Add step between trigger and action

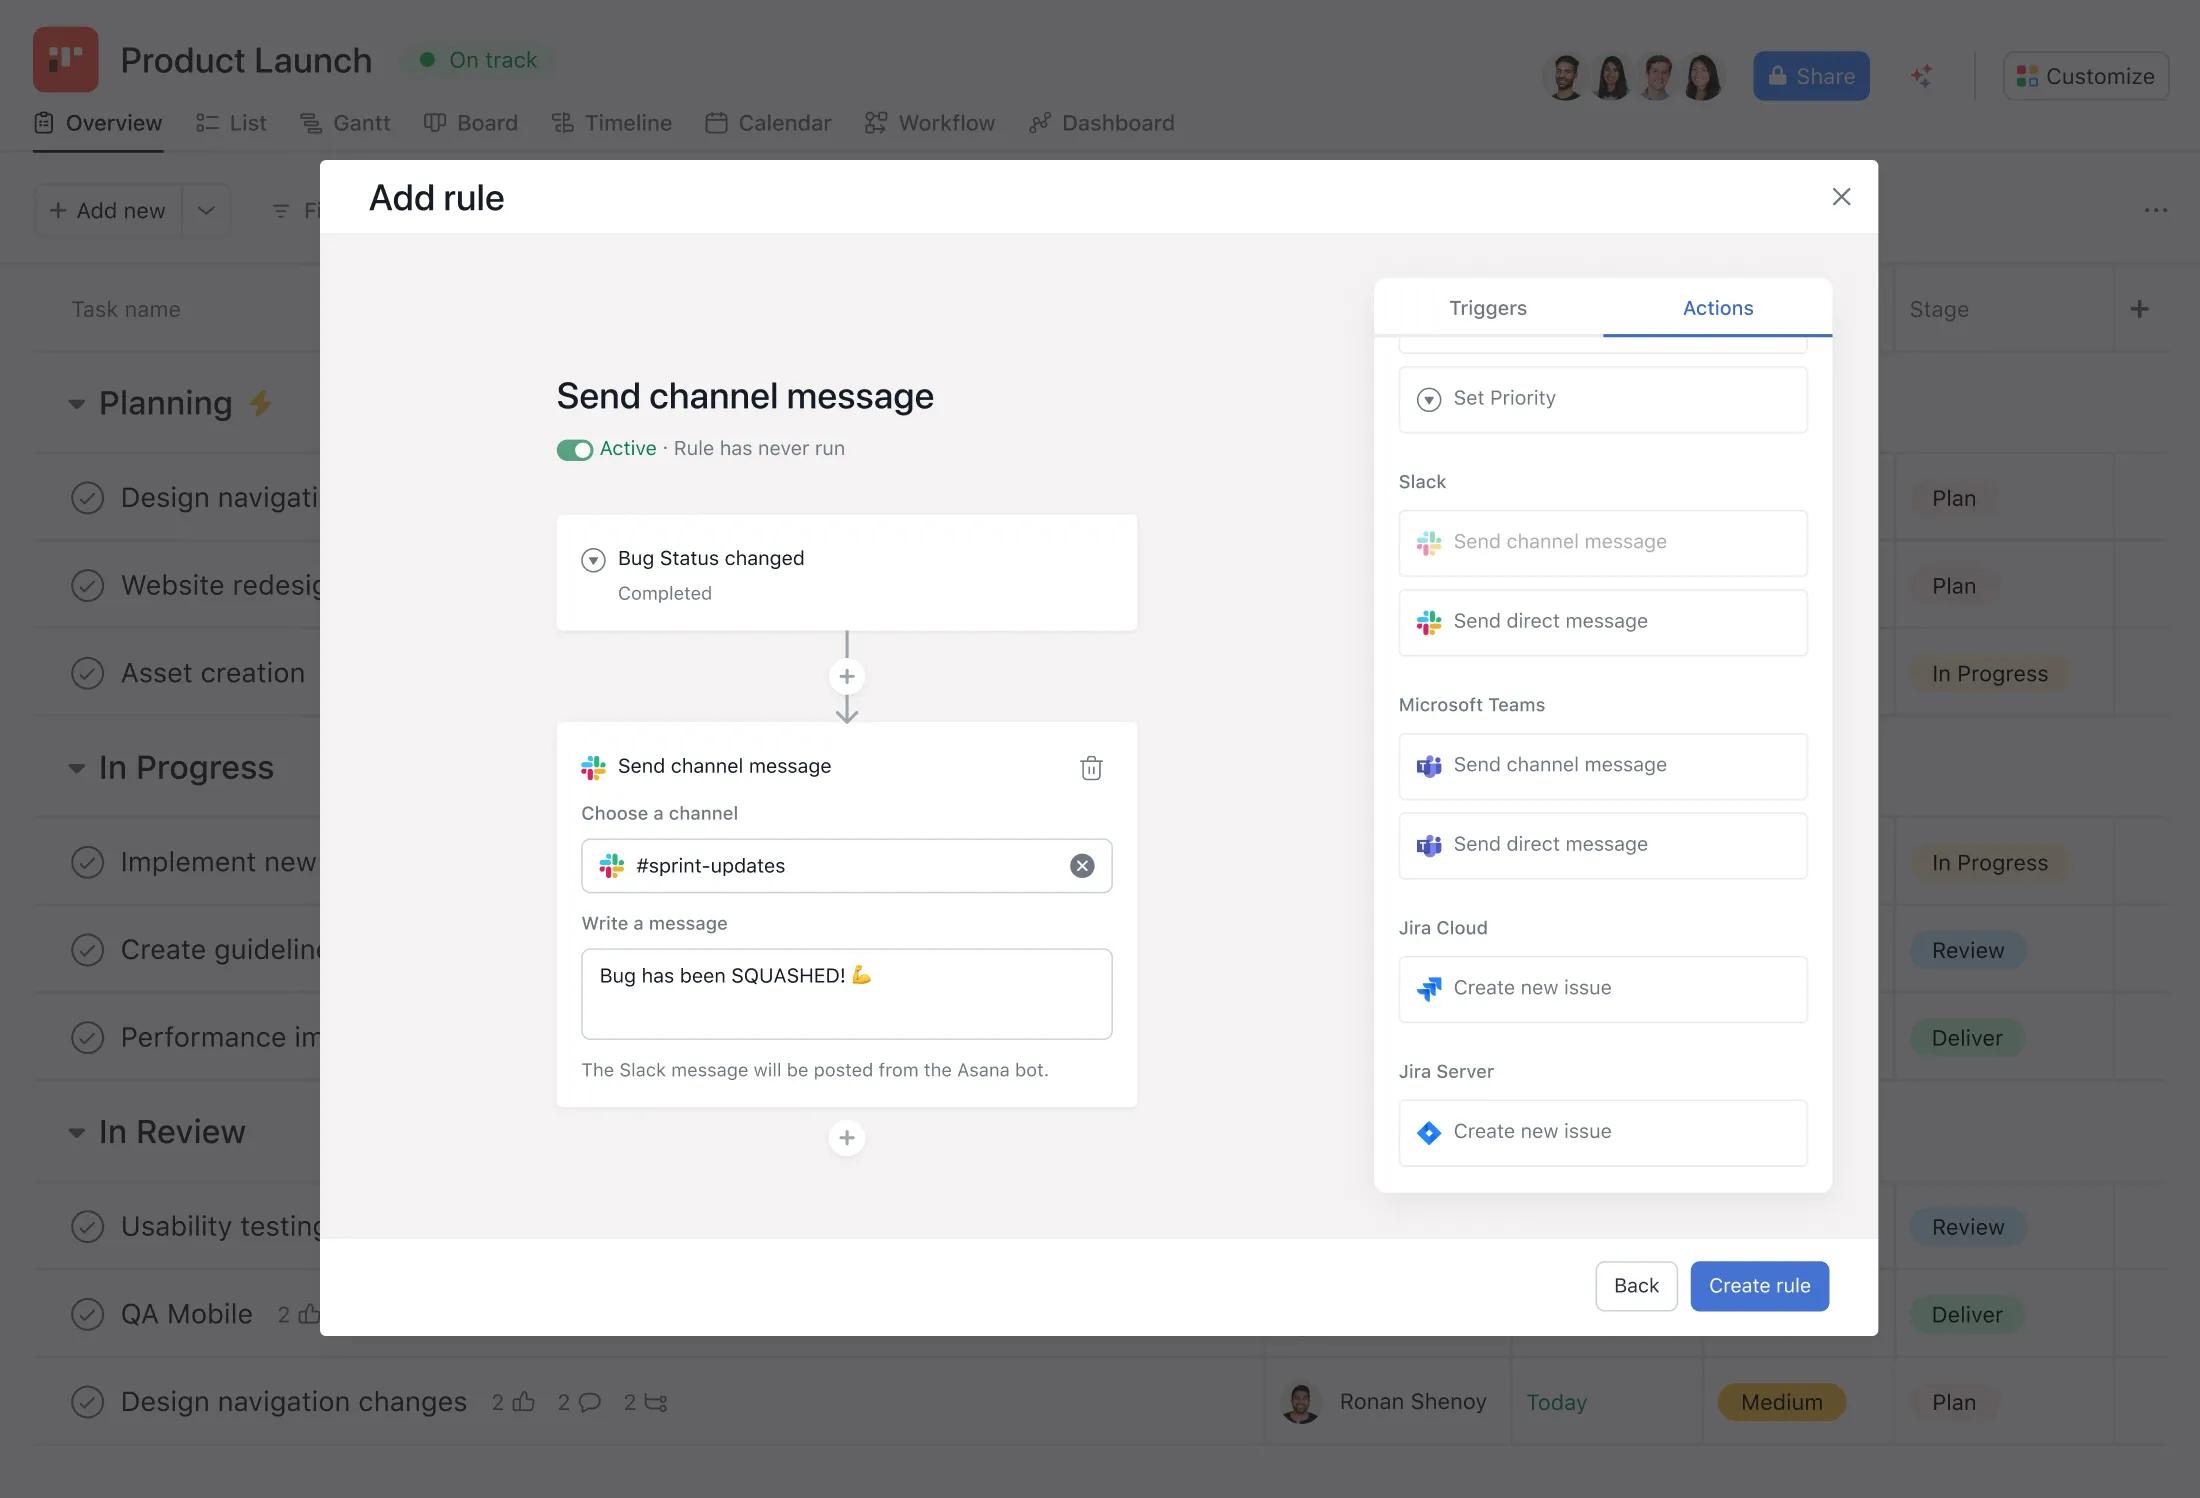point(847,677)
